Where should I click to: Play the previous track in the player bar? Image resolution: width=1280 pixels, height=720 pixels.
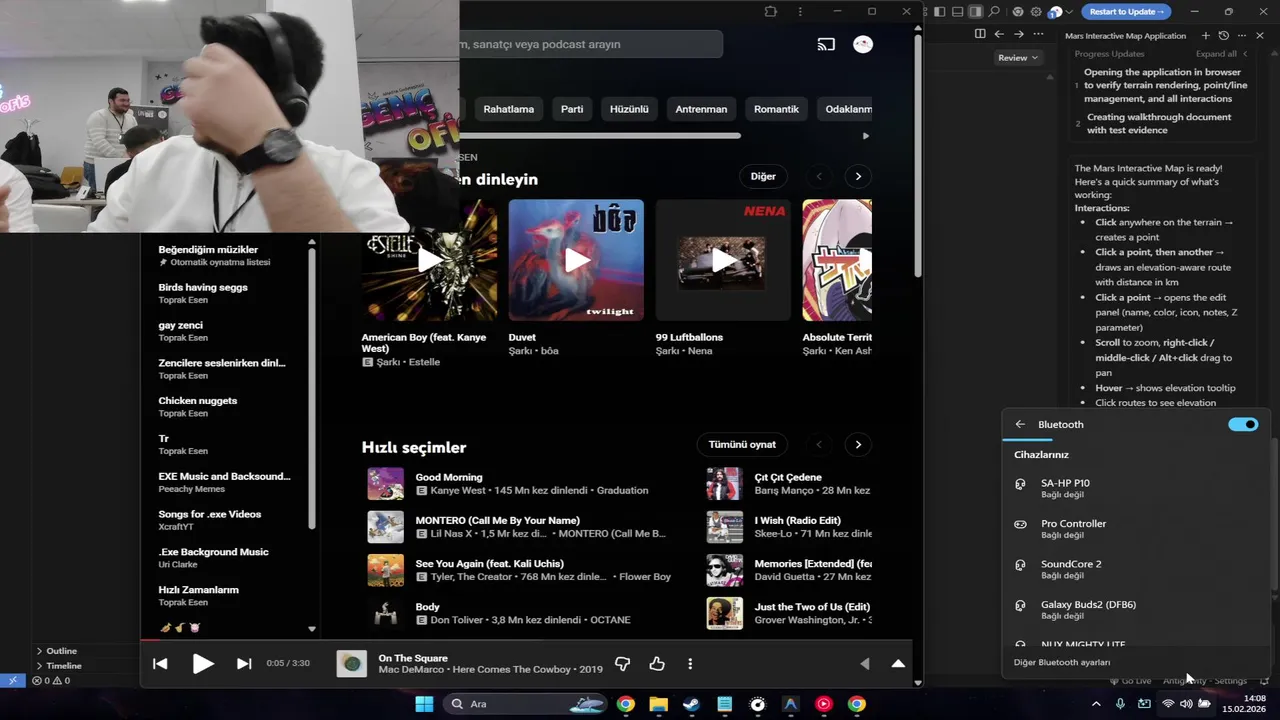tap(160, 663)
